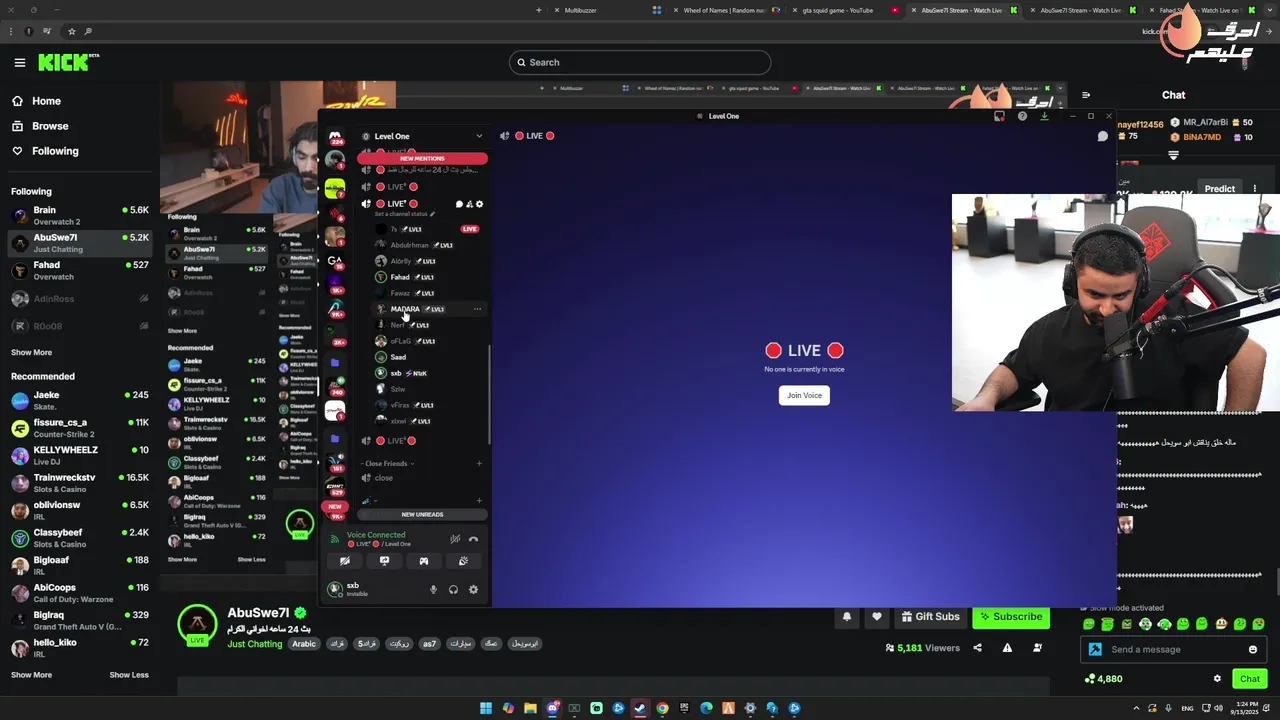The image size is (1280, 720).
Task: Mute the Discord microphone
Action: pos(433,590)
